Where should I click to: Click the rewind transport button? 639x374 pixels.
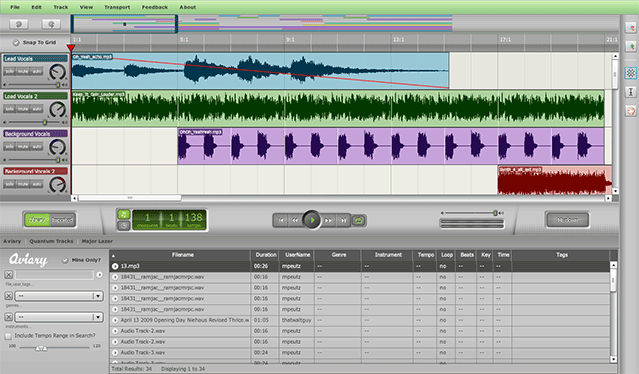pos(295,220)
